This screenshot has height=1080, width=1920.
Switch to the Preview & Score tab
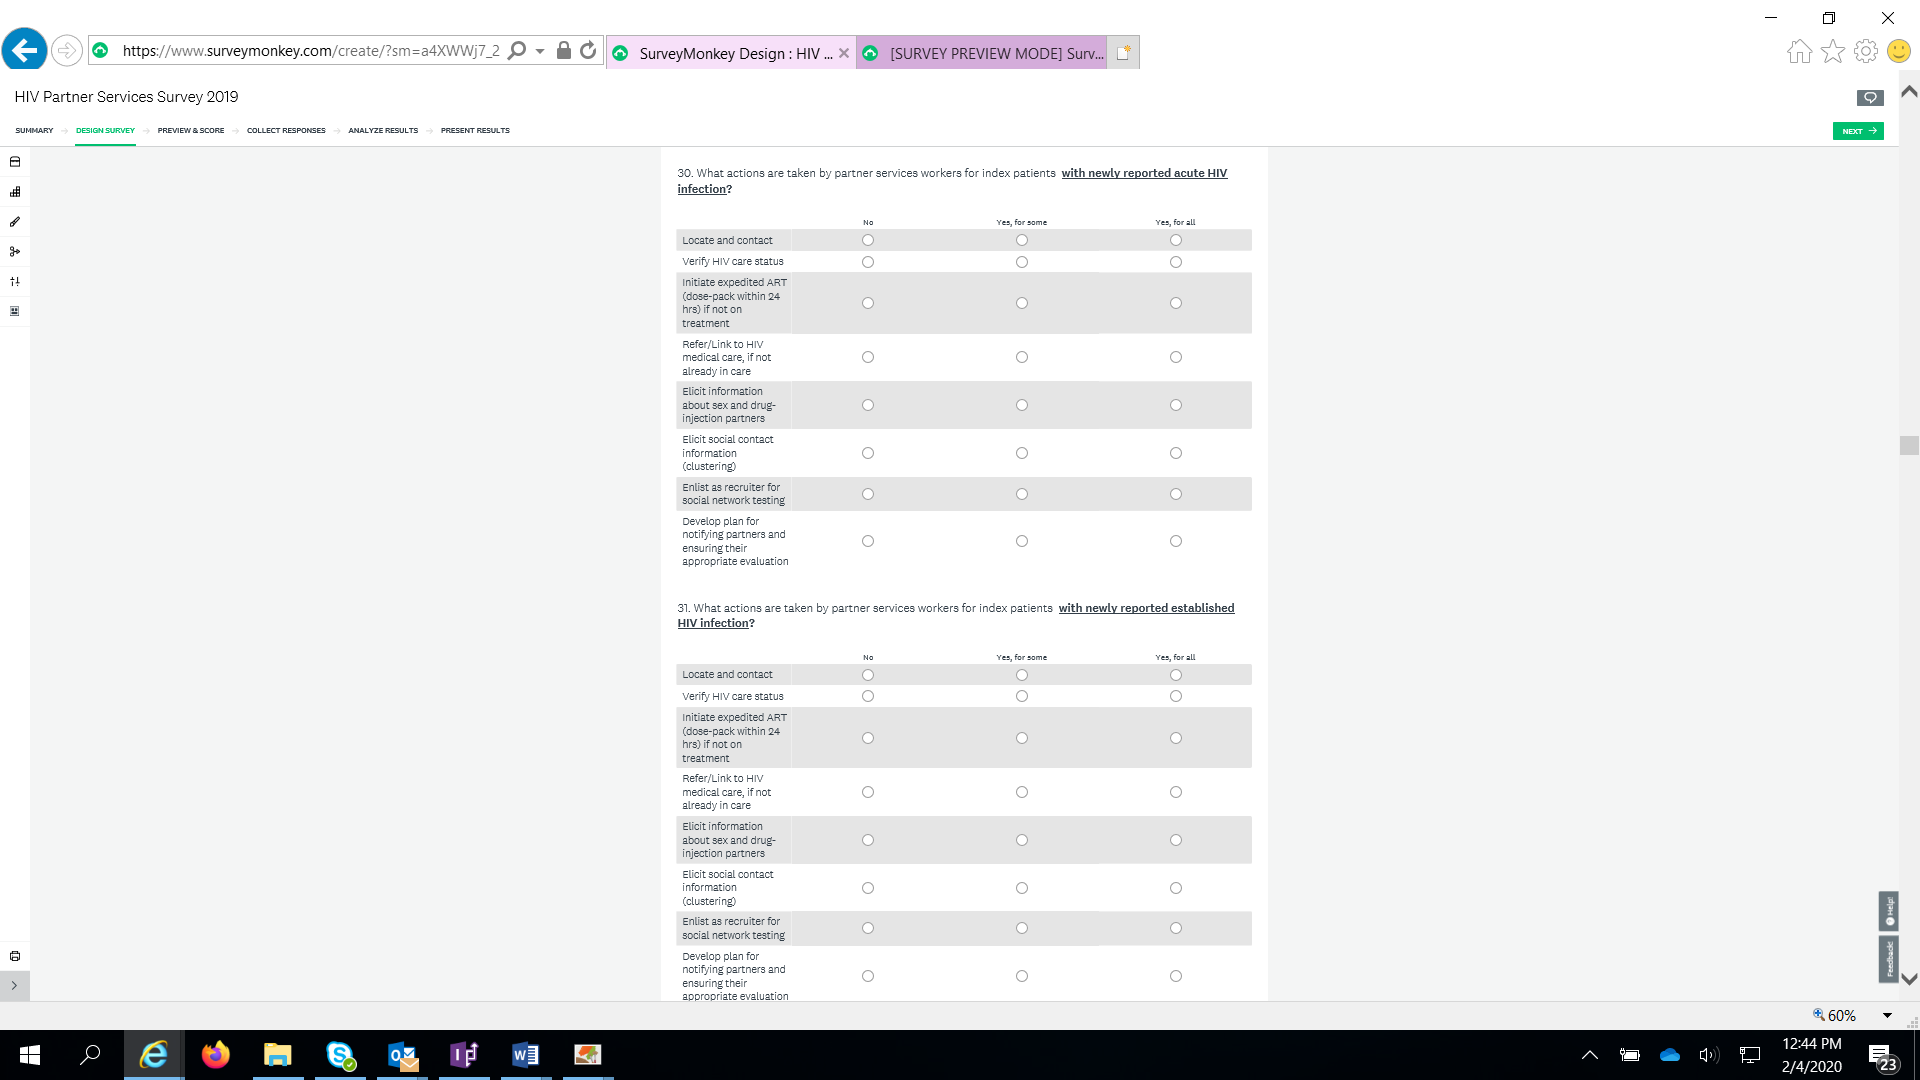190,131
